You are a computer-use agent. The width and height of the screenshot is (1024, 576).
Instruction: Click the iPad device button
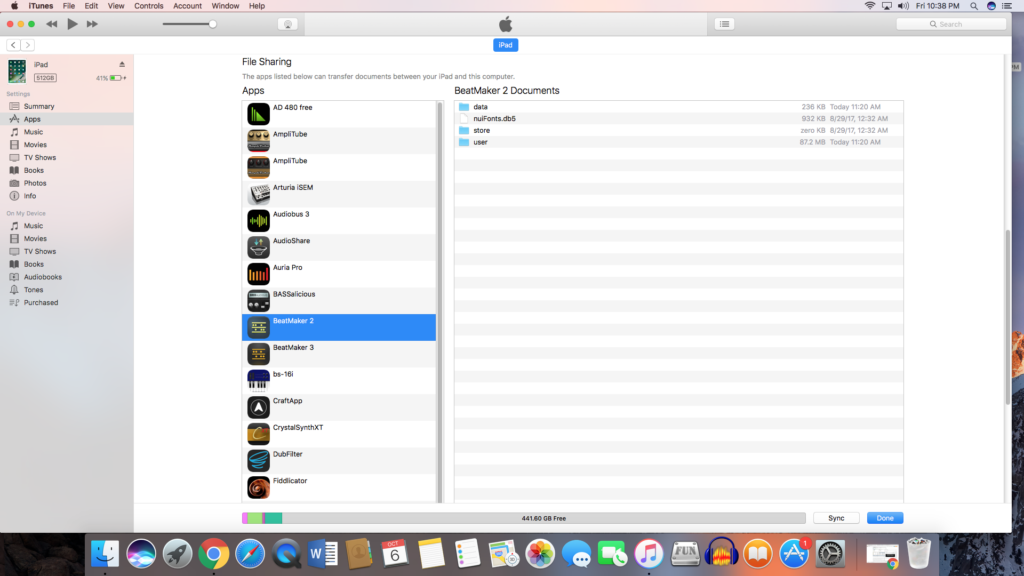505,45
